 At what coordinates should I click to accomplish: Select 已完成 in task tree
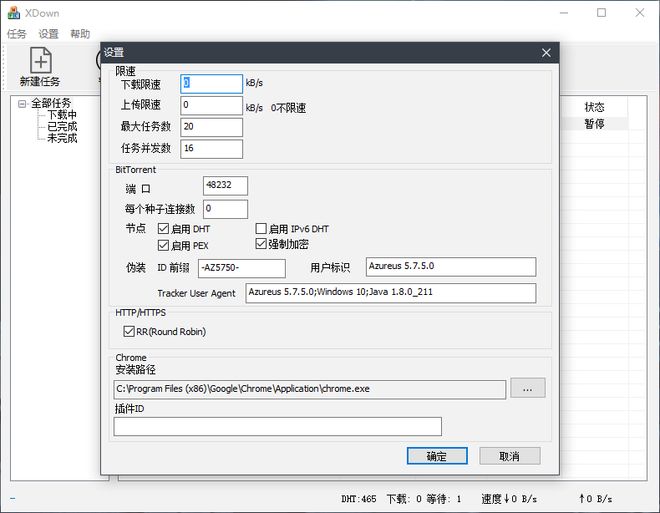pos(62,127)
